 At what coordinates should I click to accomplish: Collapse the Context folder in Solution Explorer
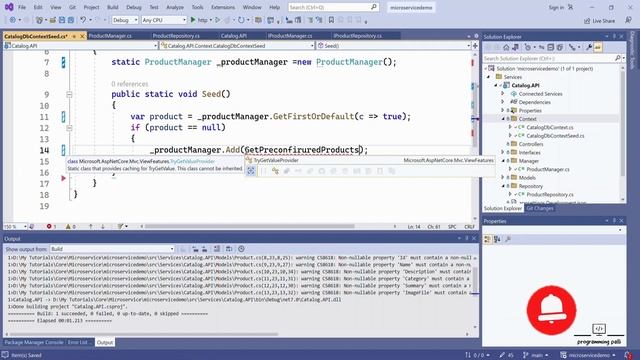coord(503,119)
